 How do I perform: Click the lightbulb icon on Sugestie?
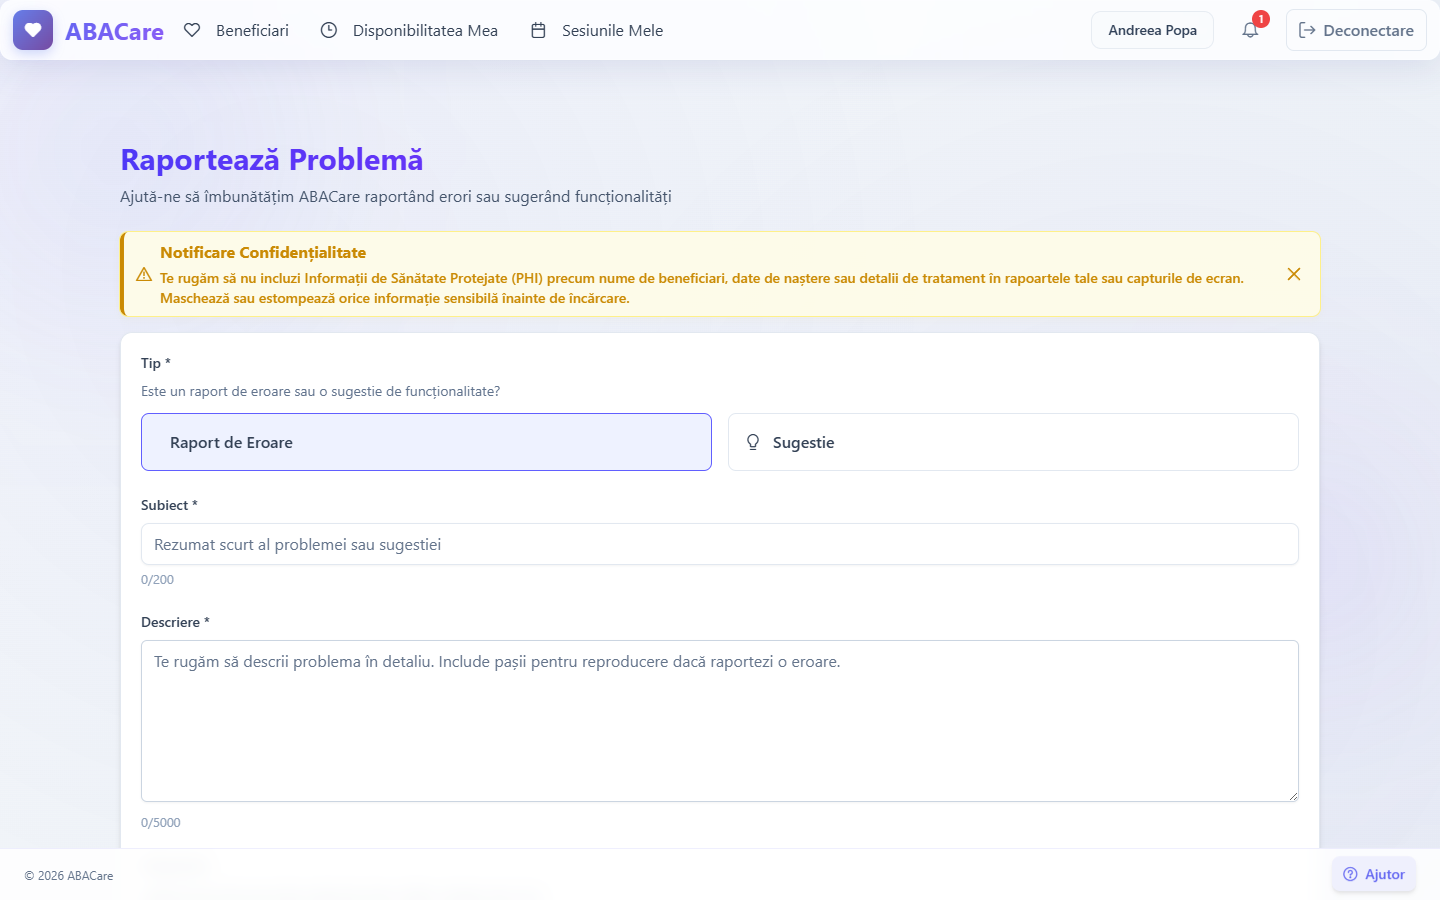[753, 442]
